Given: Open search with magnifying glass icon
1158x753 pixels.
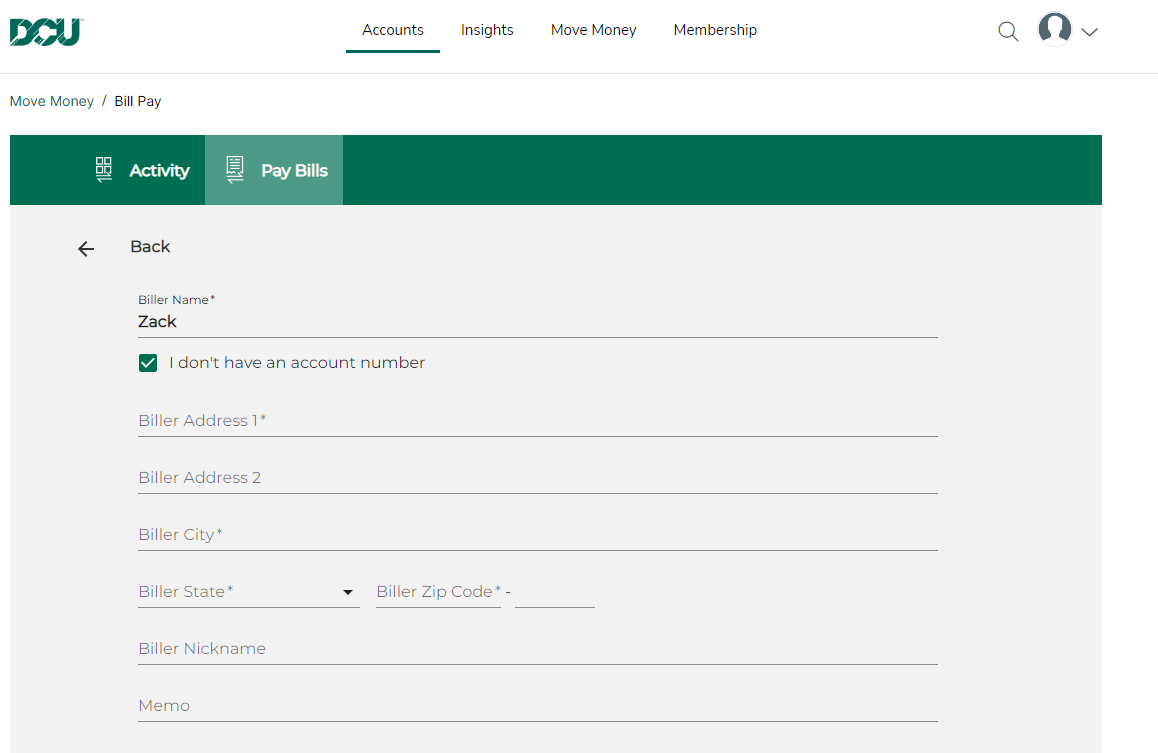Looking at the screenshot, I should (x=1008, y=31).
